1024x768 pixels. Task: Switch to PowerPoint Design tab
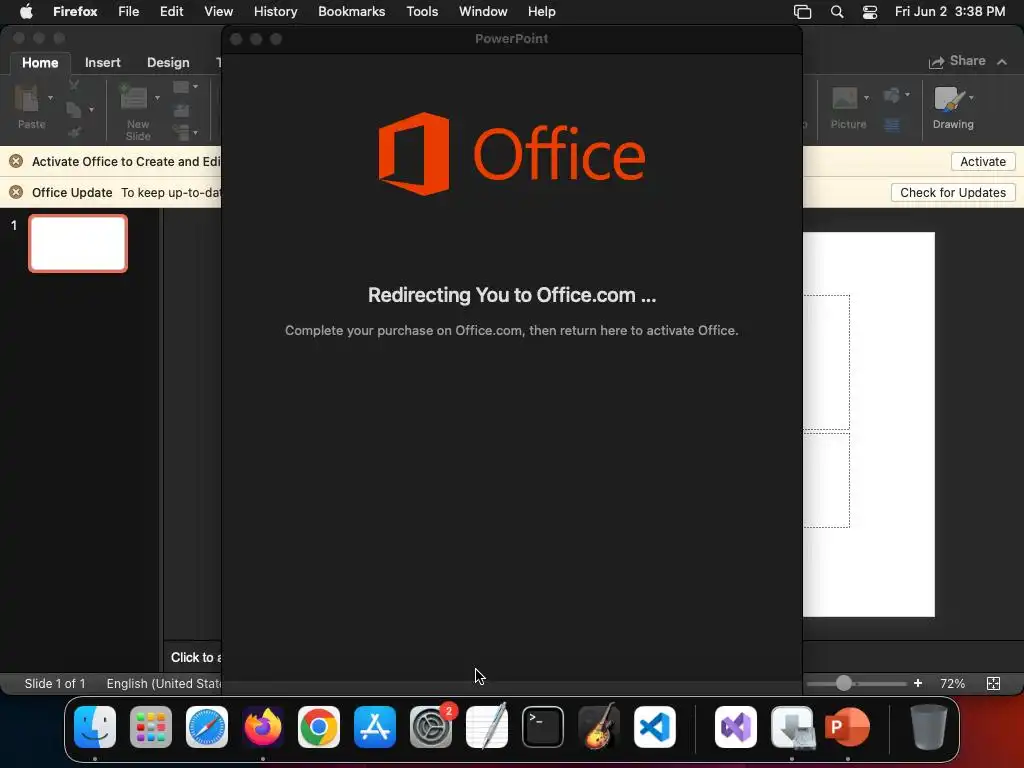tap(168, 63)
